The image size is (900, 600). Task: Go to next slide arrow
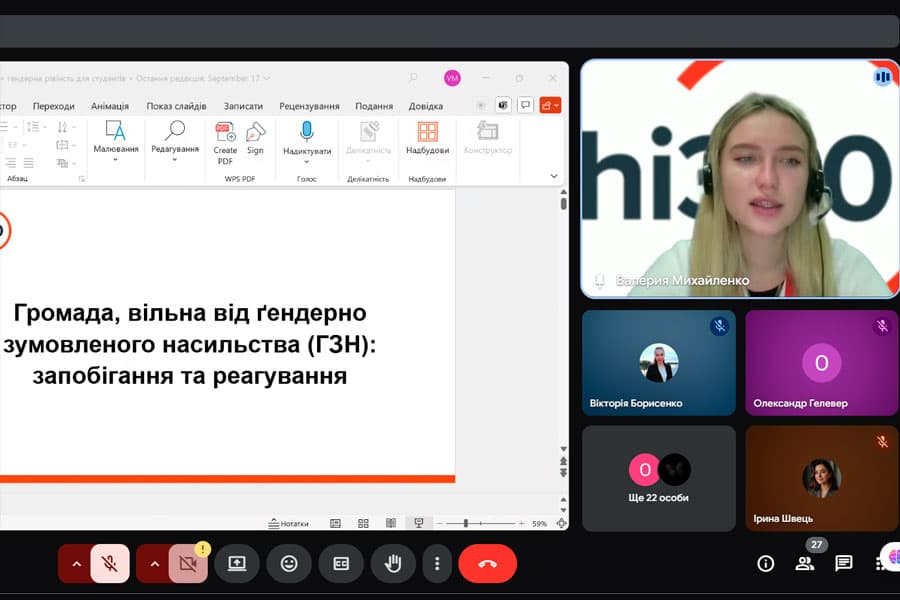(x=564, y=472)
